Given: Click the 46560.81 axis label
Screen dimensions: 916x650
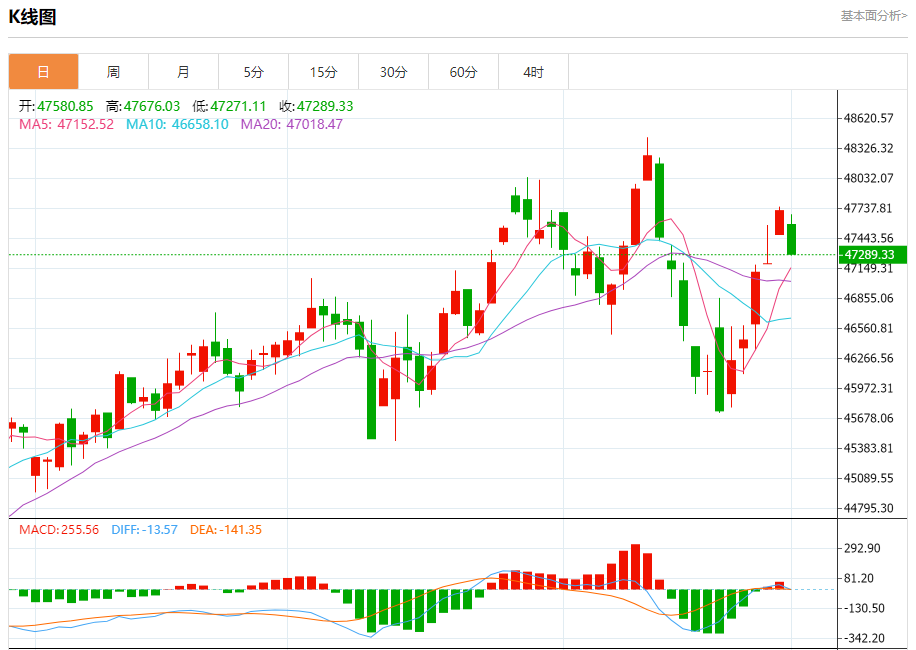Looking at the screenshot, I should [x=869, y=328].
